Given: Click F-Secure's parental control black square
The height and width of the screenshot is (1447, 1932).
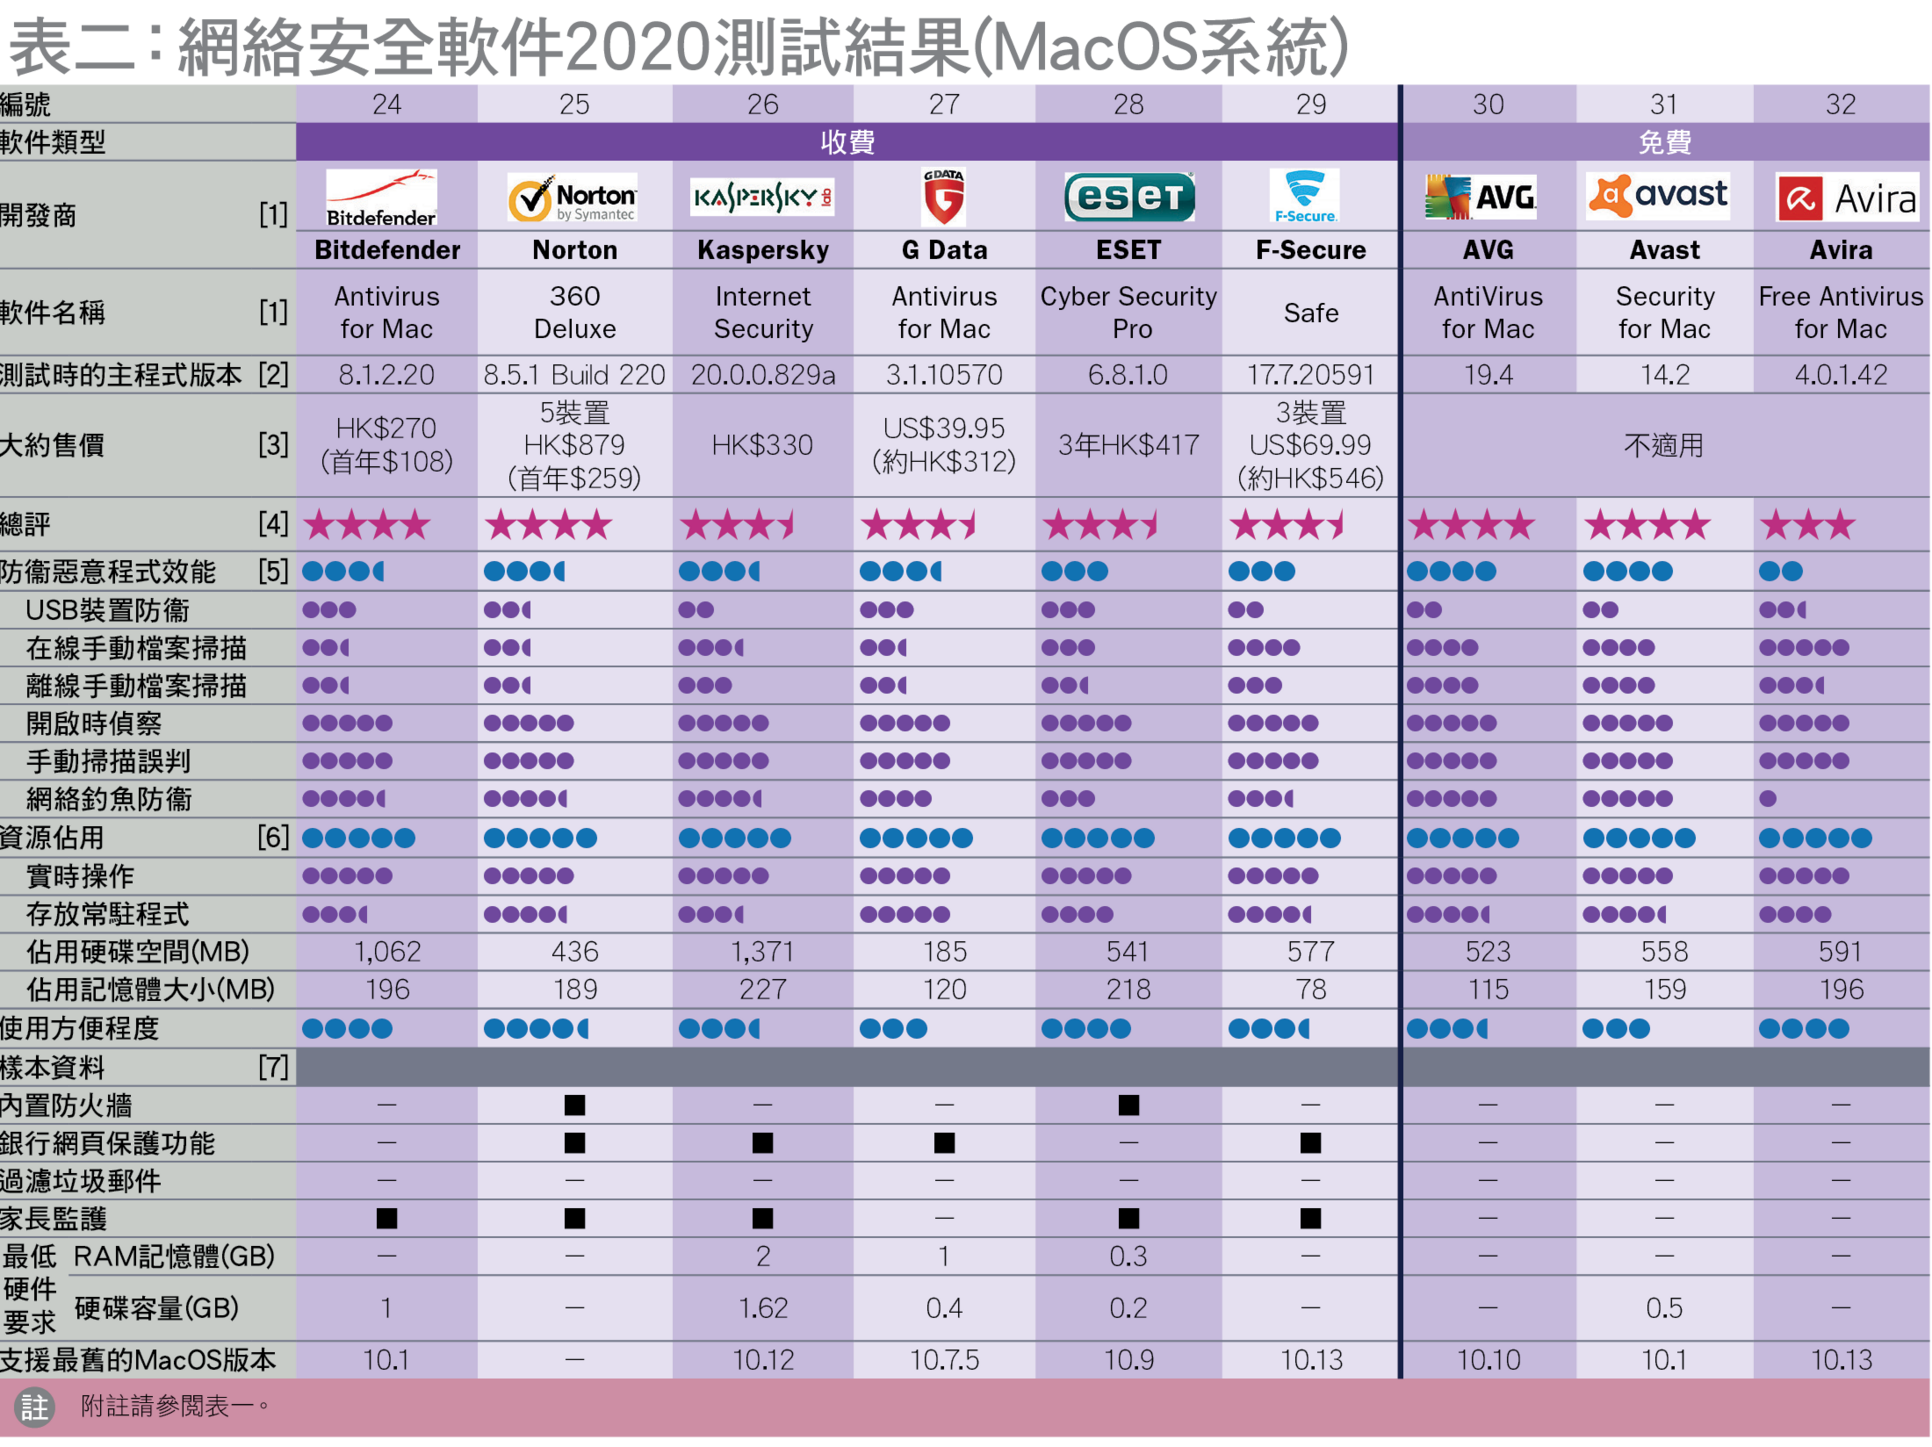Looking at the screenshot, I should coord(1310,1218).
